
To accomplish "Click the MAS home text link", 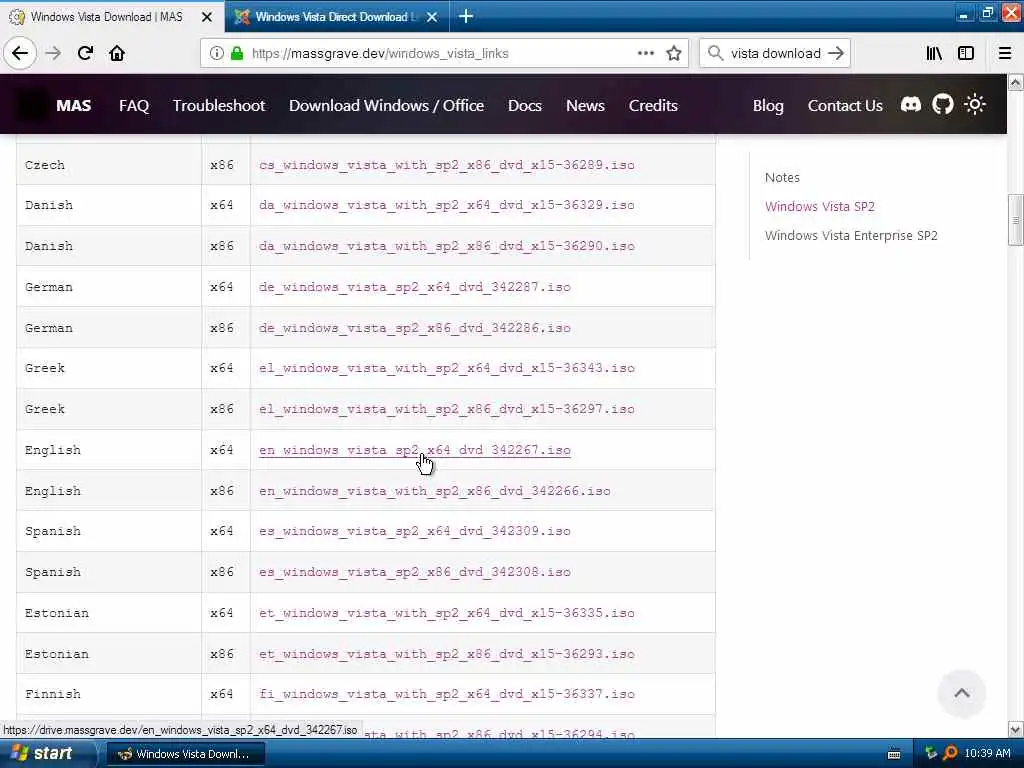I will (x=74, y=105).
